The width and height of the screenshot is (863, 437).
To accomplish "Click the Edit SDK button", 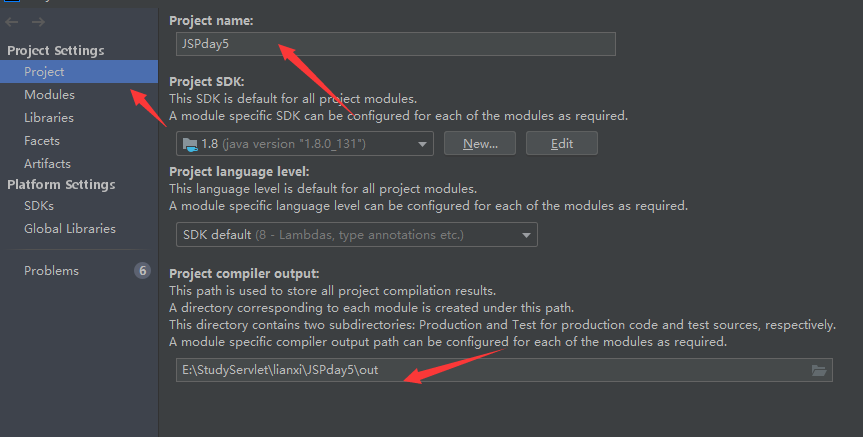I will coord(562,144).
